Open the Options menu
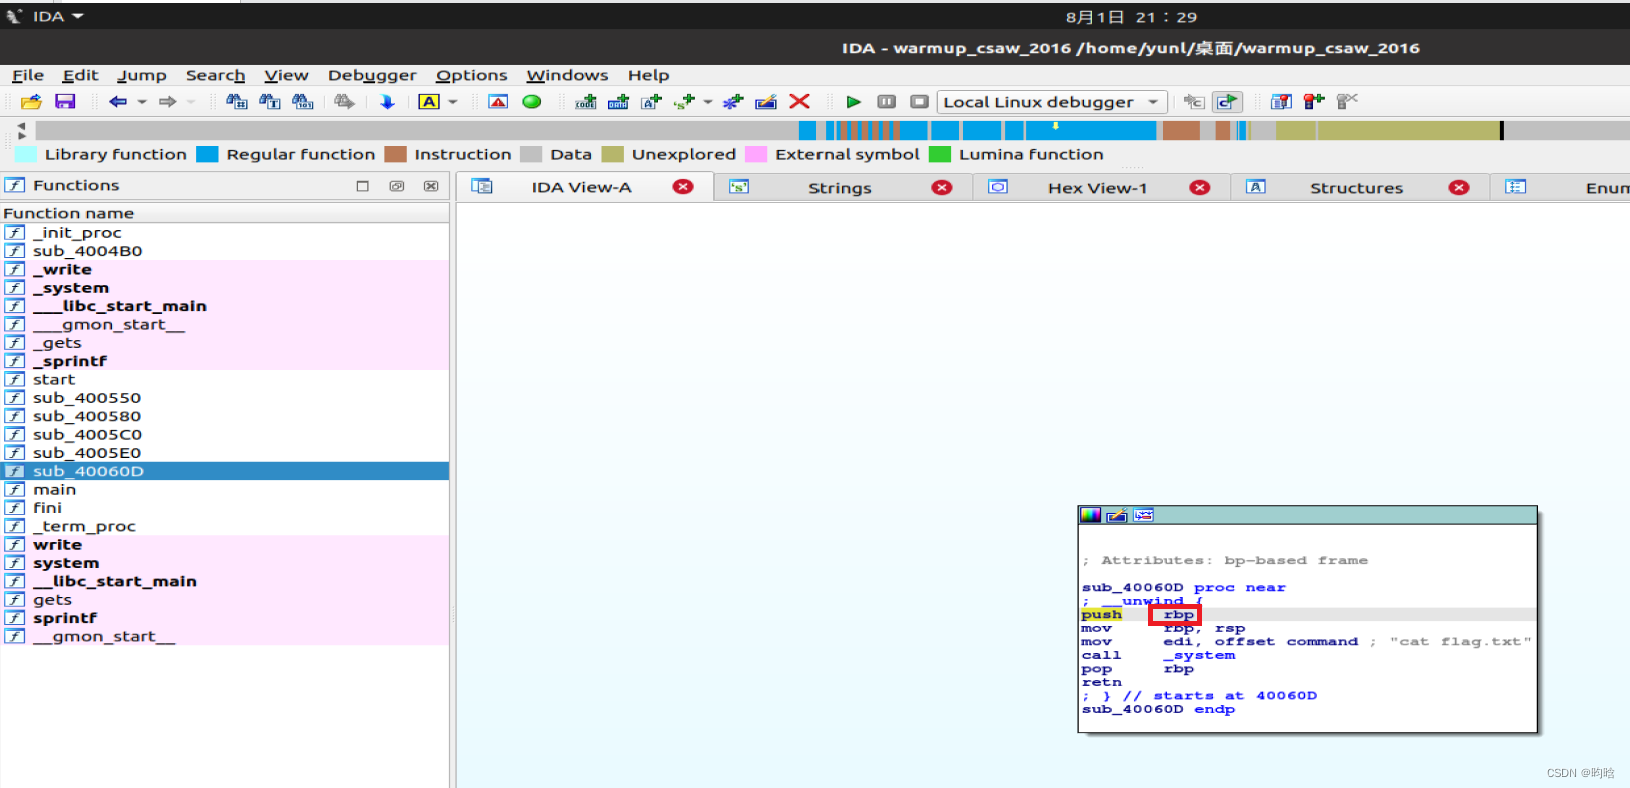Viewport: 1630px width, 788px height. (x=471, y=75)
